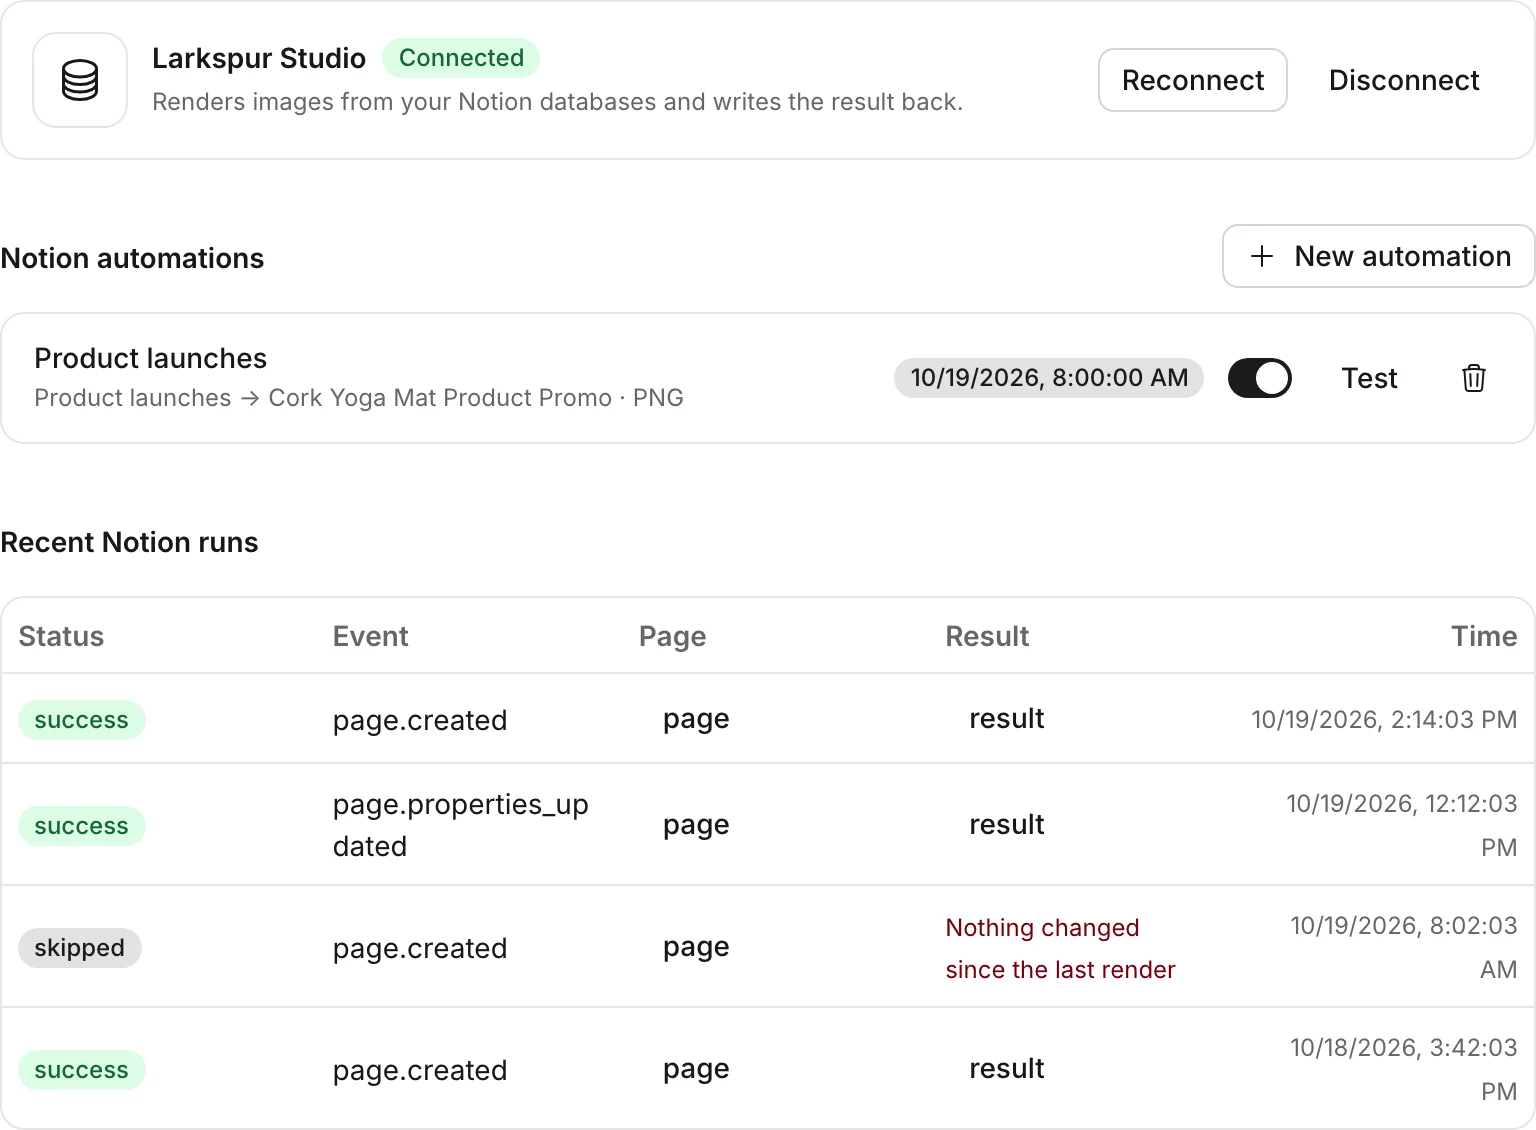Click the Status column header
The image size is (1536, 1130).
point(61,636)
